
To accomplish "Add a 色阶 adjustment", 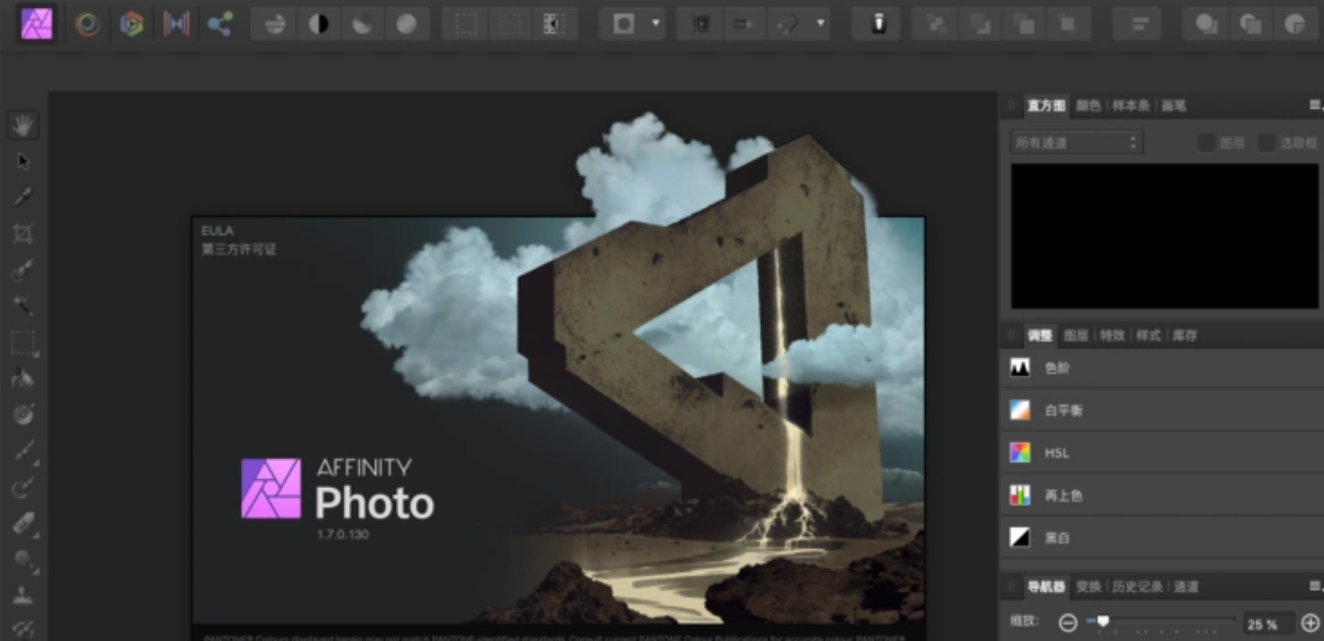I will tap(1162, 368).
